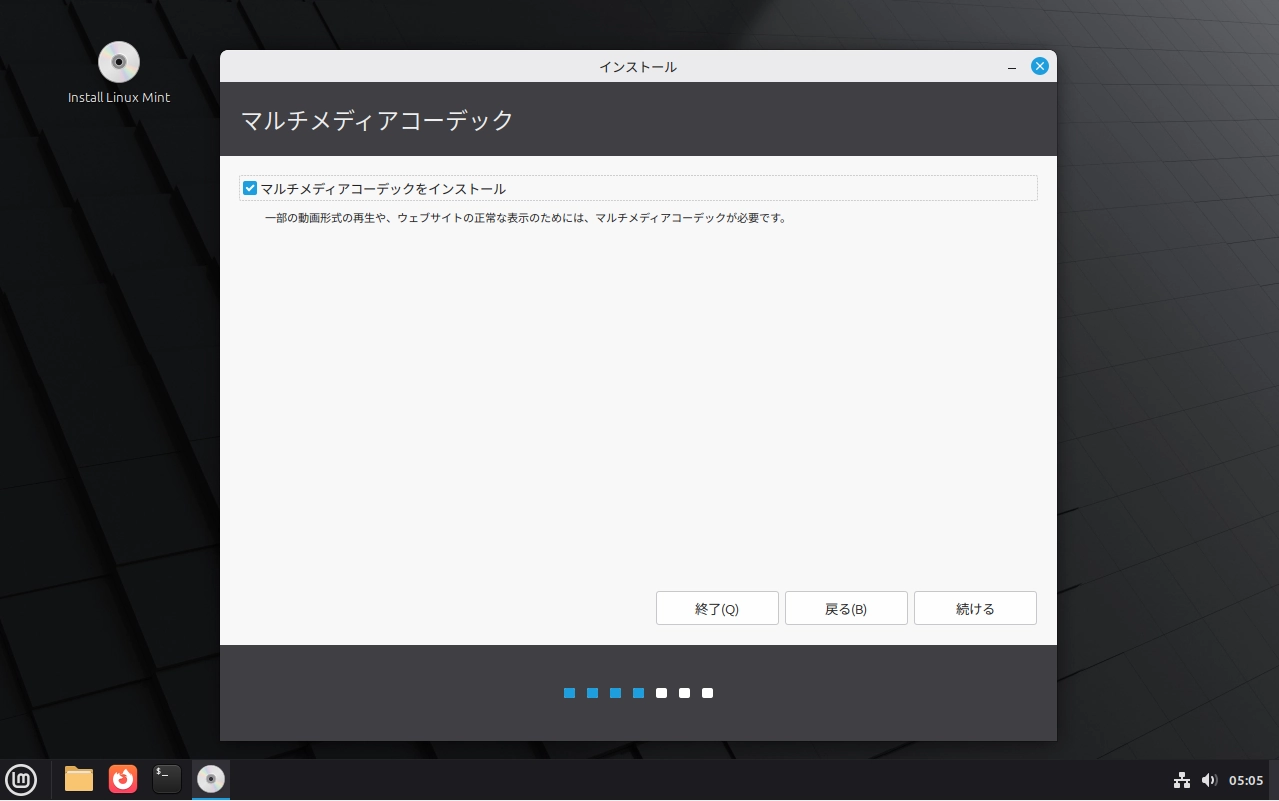
Task: Open the clock showing 05:05
Action: pos(1246,780)
